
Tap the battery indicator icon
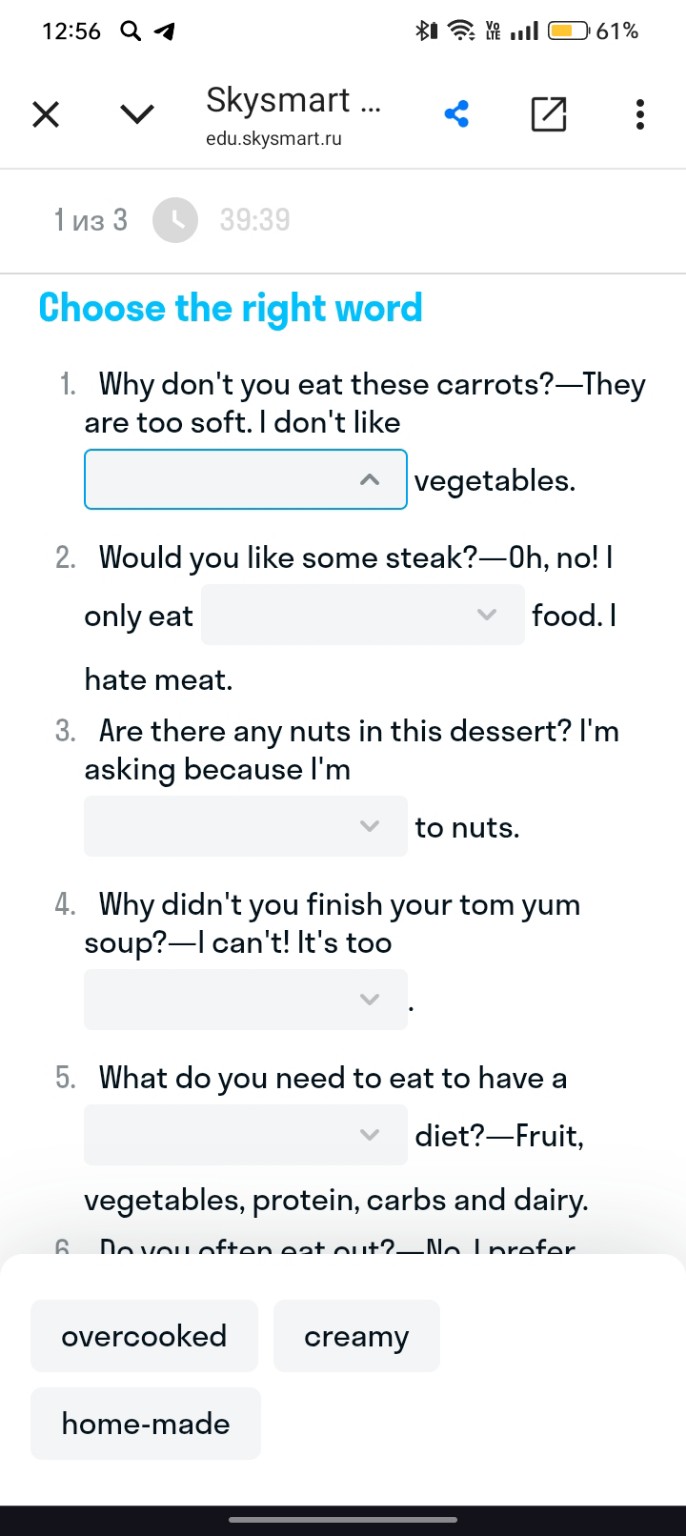[x=567, y=31]
